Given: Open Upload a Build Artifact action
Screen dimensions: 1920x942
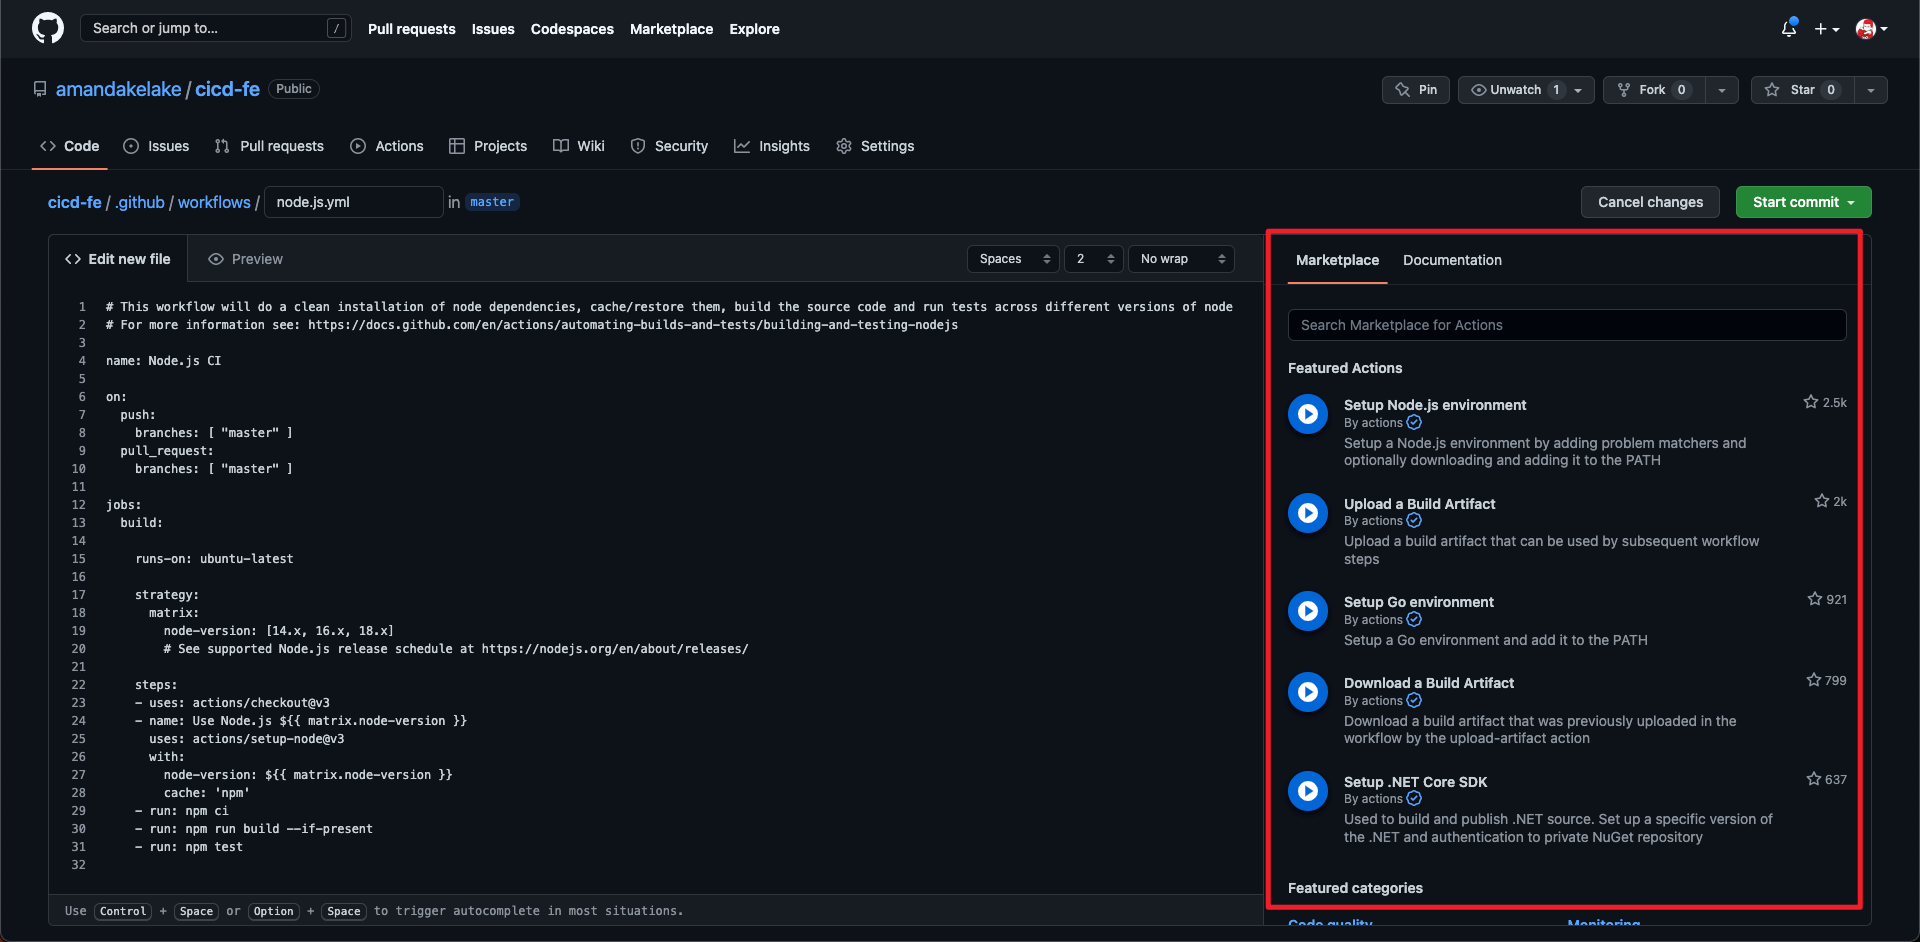Looking at the screenshot, I should pyautogui.click(x=1419, y=504).
